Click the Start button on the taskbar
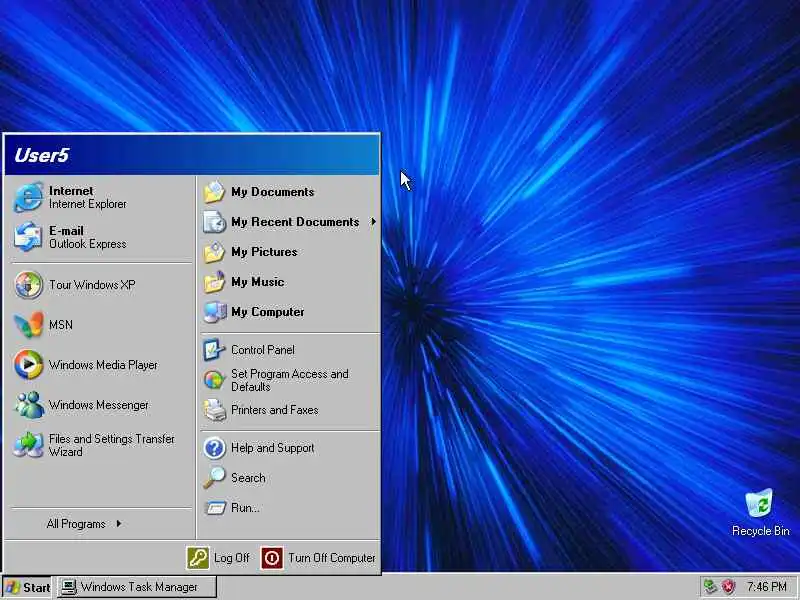The width and height of the screenshot is (800, 600). pyautogui.click(x=28, y=587)
